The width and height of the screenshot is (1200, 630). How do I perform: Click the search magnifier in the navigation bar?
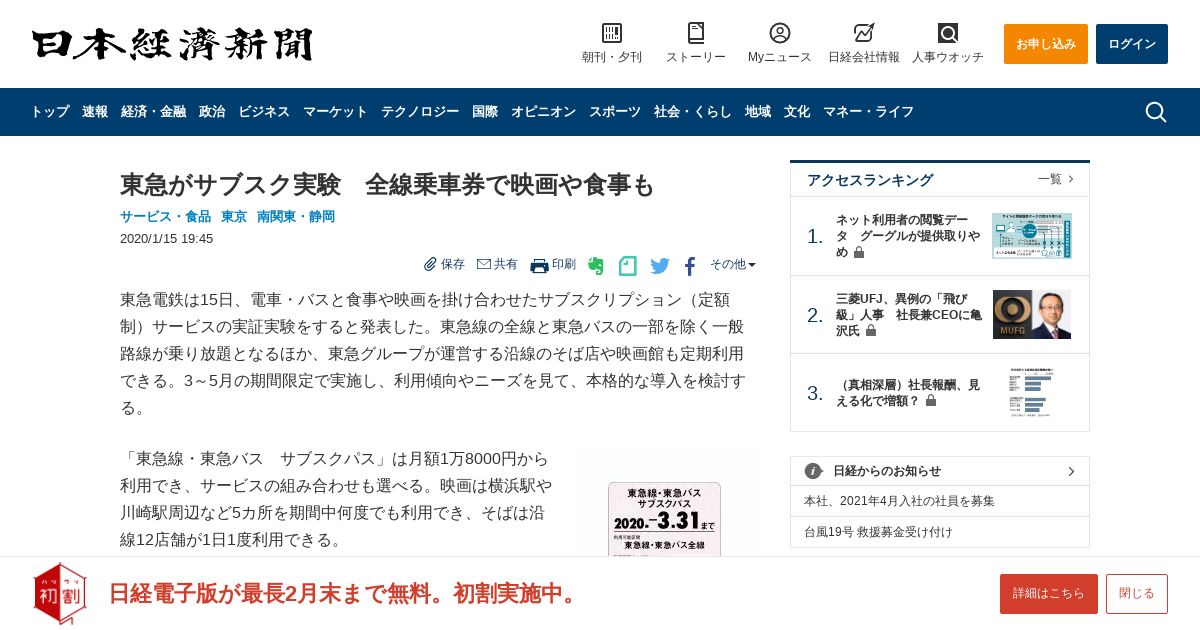click(x=1156, y=112)
